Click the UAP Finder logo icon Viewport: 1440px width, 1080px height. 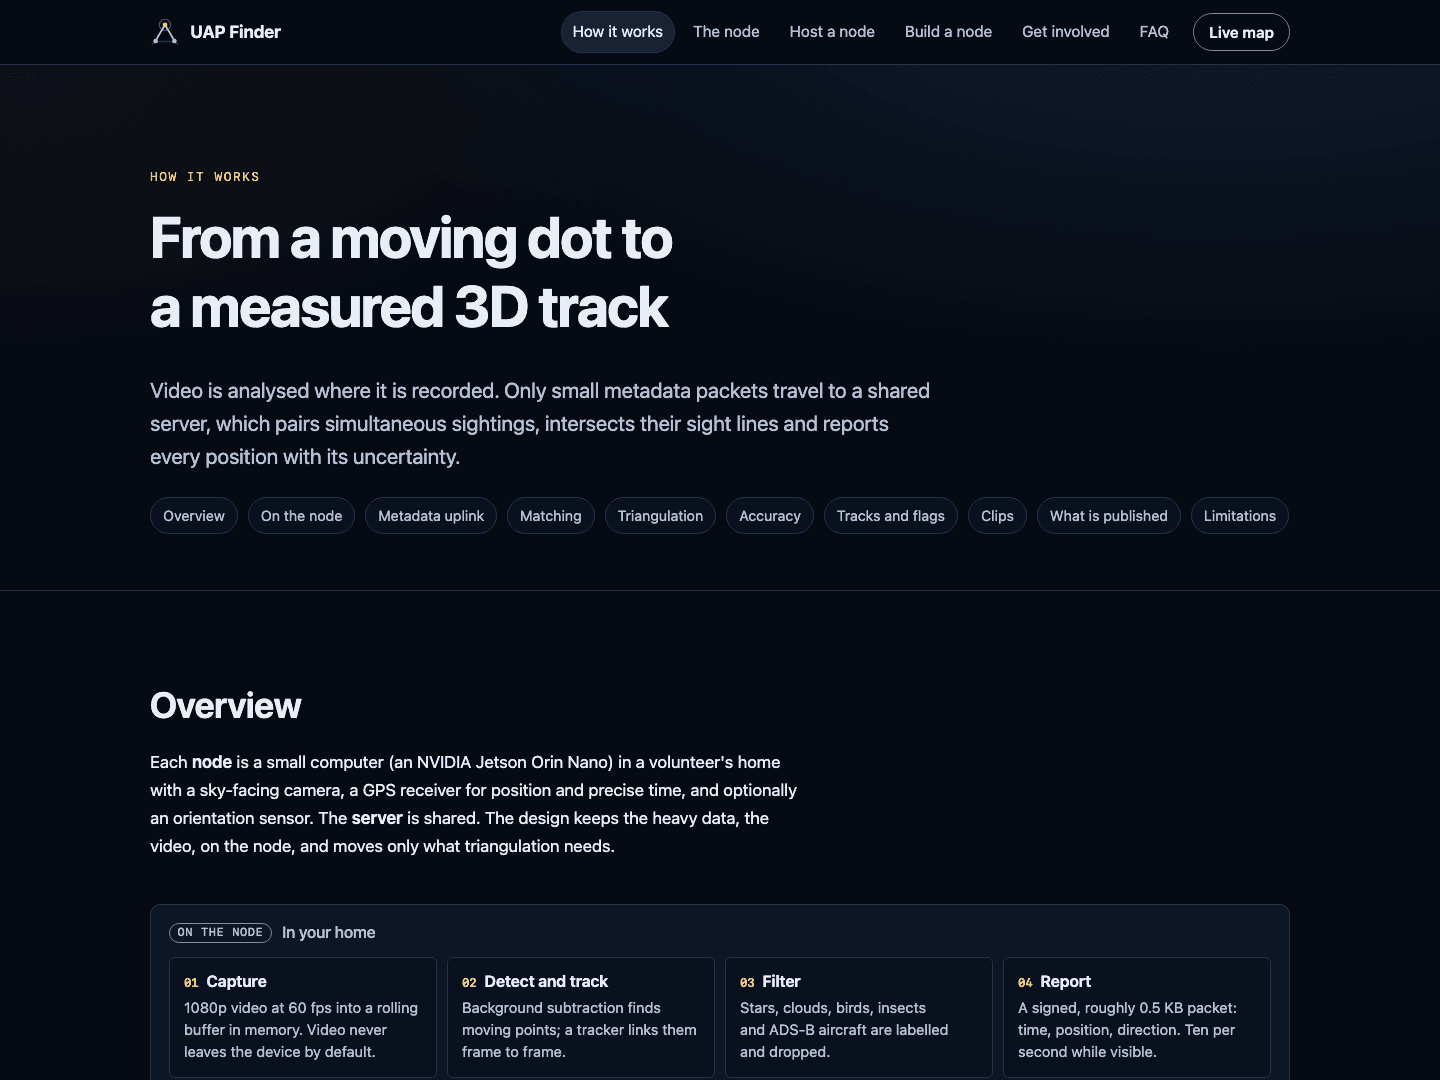(165, 32)
